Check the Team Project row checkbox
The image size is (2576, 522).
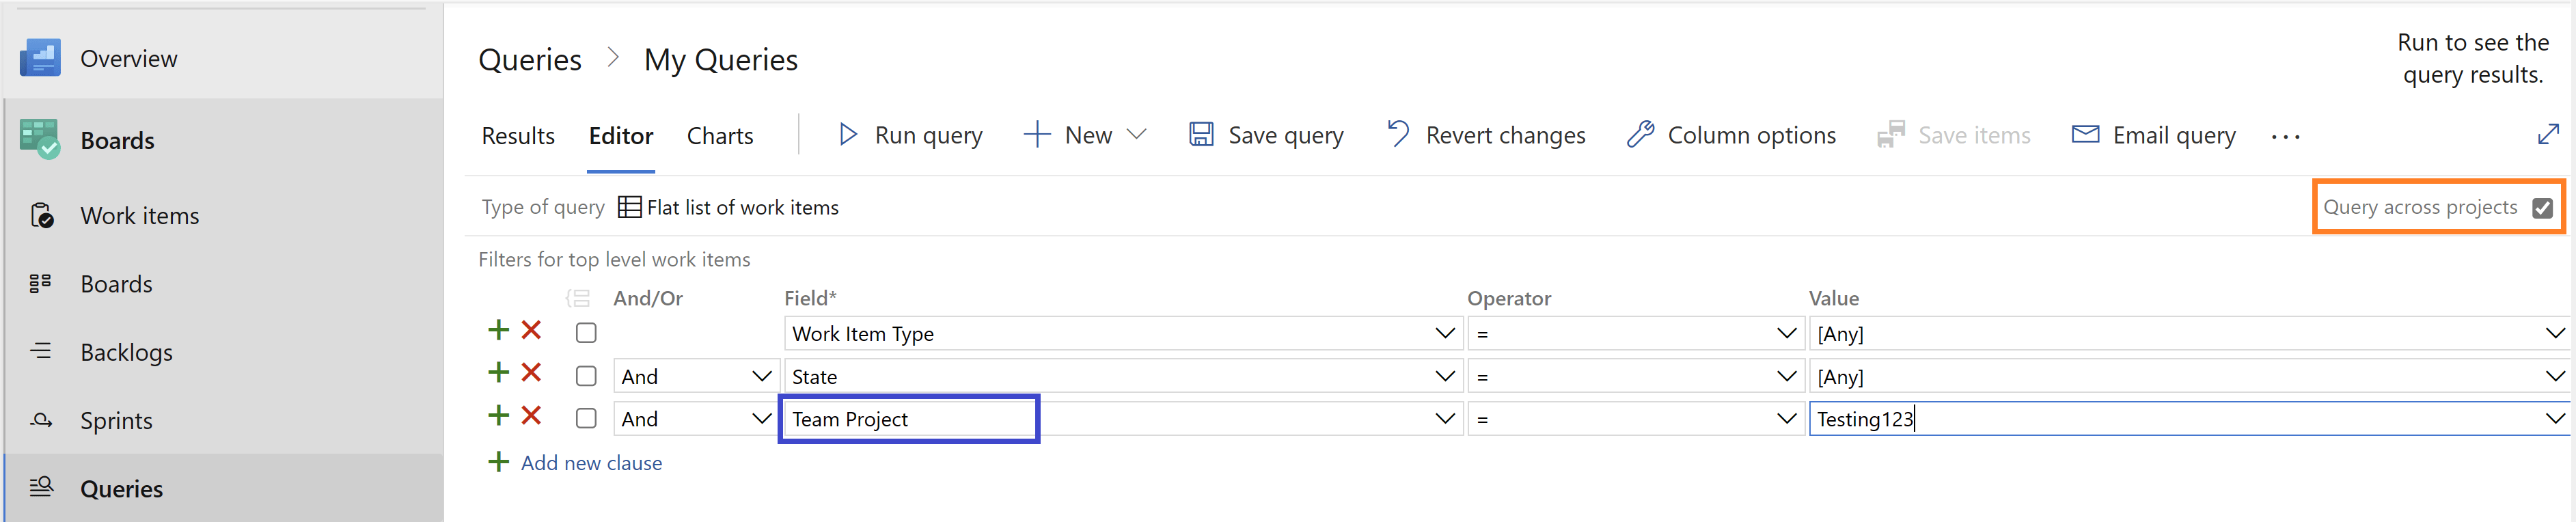click(x=586, y=418)
